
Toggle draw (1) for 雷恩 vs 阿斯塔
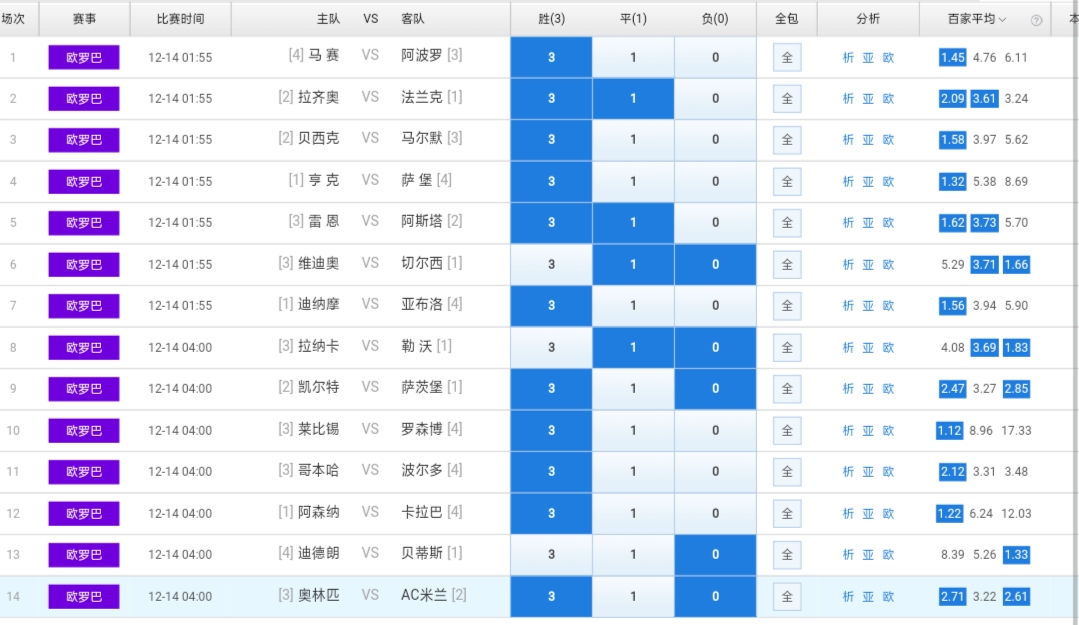pos(633,222)
